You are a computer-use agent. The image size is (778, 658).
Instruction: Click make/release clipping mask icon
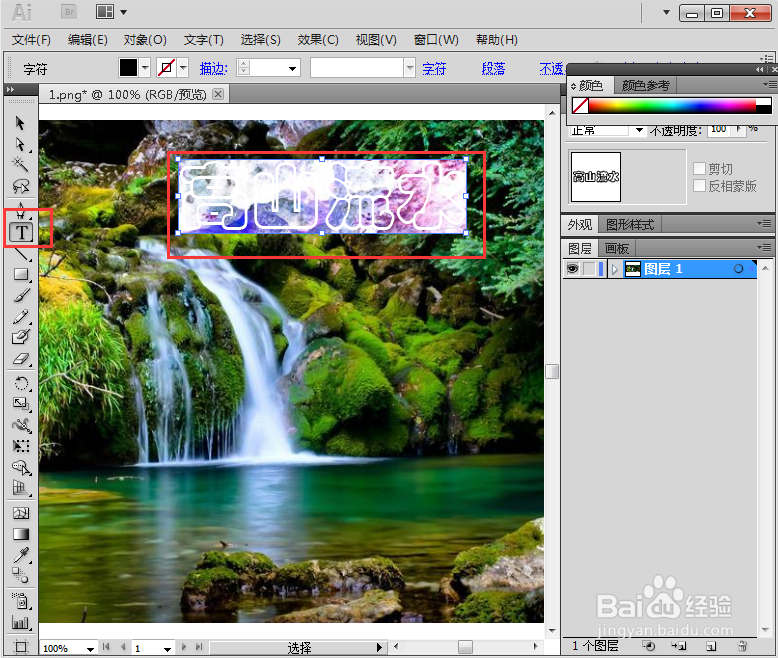coord(648,646)
